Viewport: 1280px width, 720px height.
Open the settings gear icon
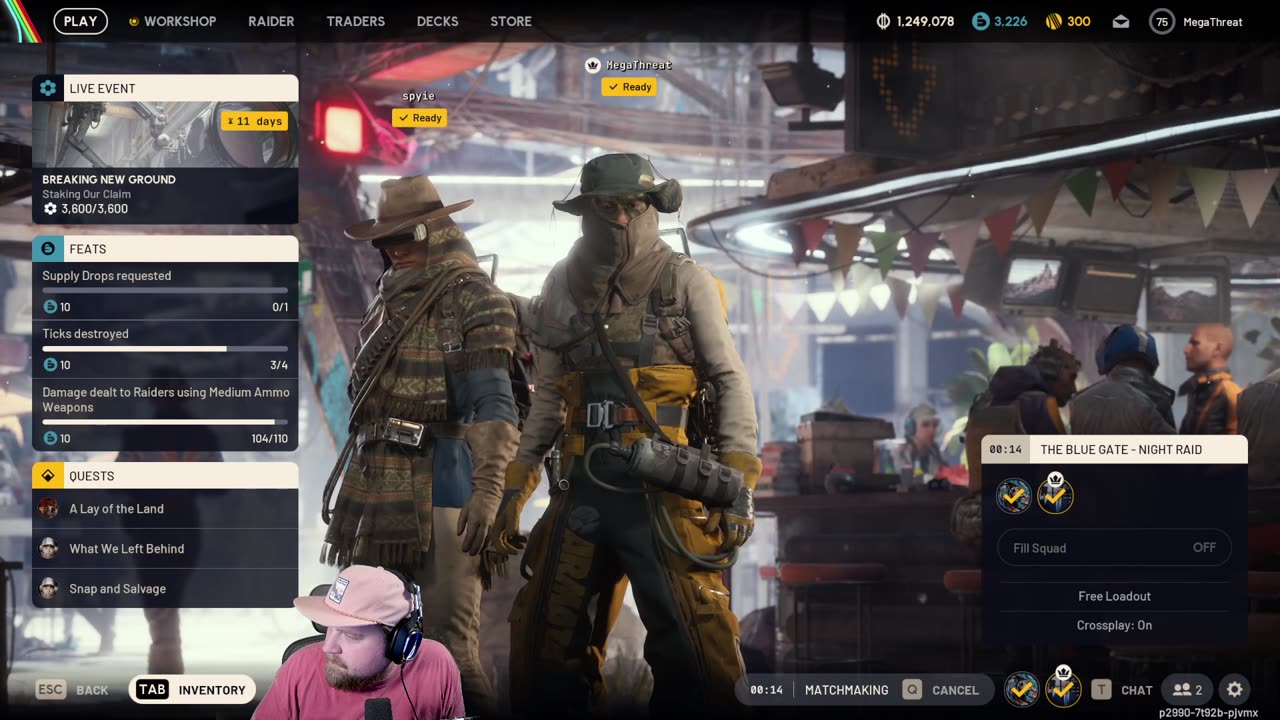[1235, 689]
